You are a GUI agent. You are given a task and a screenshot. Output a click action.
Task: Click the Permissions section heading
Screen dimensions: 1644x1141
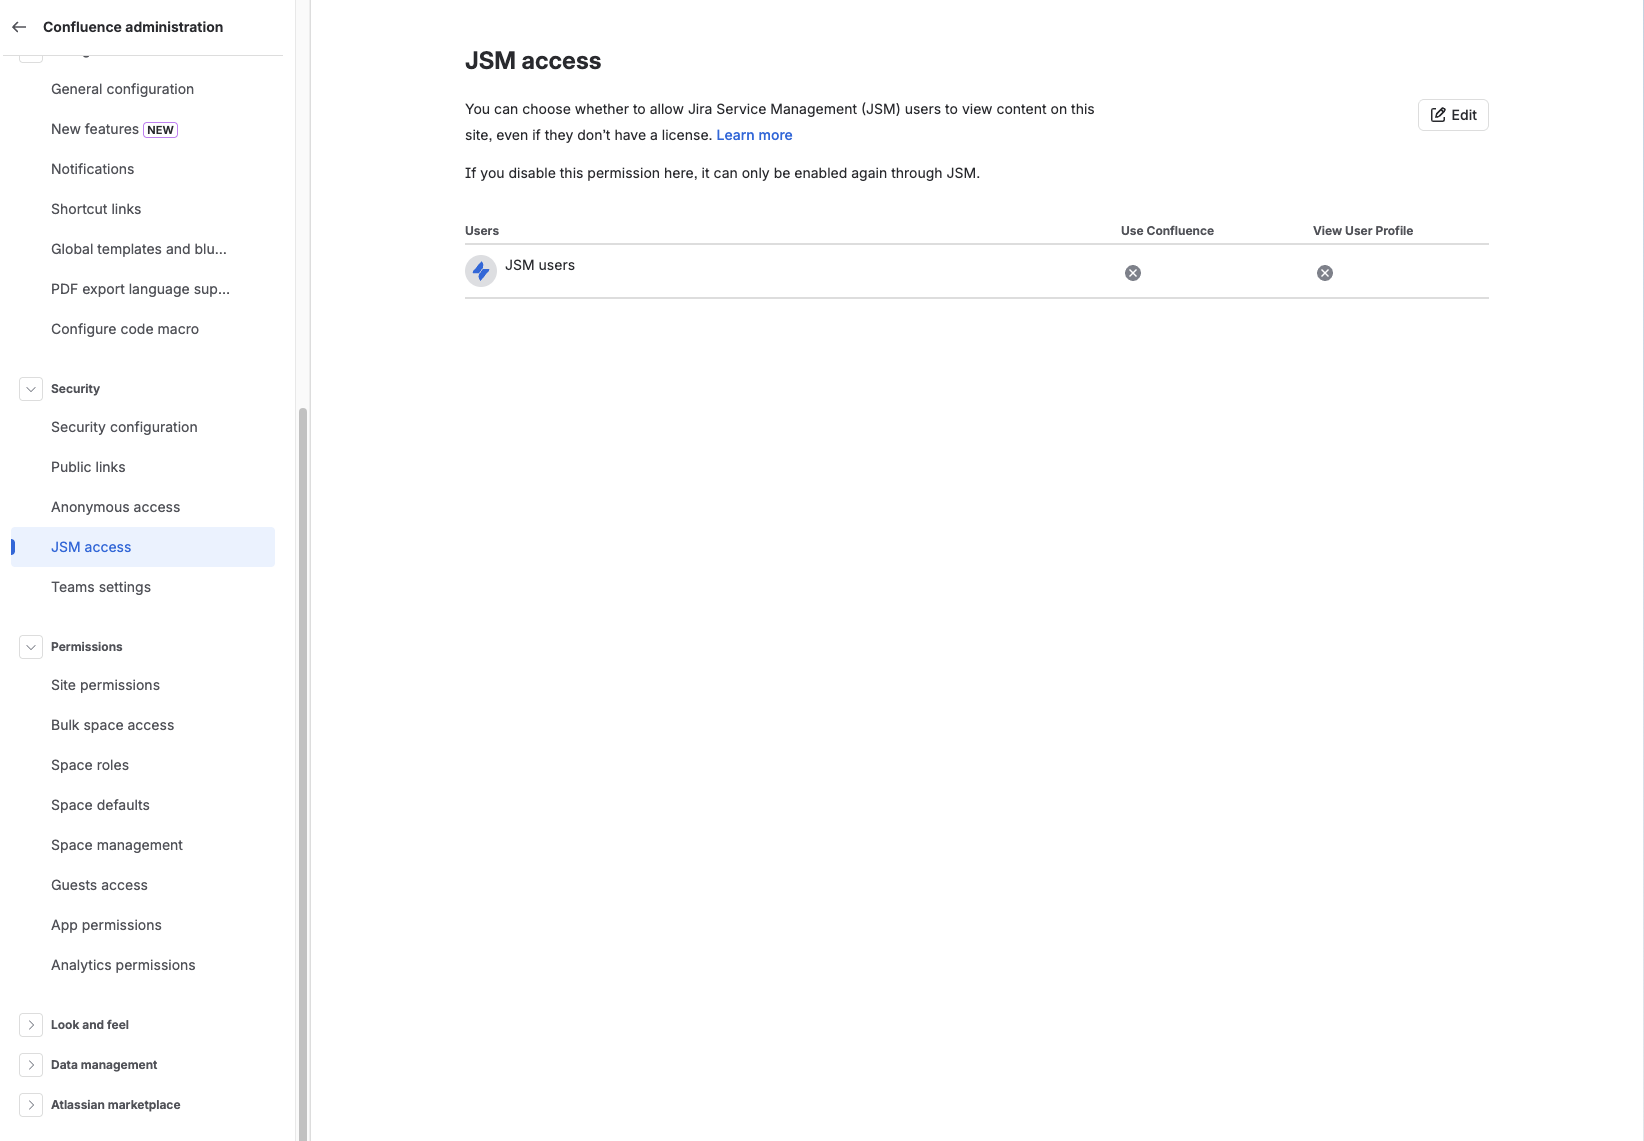87,647
